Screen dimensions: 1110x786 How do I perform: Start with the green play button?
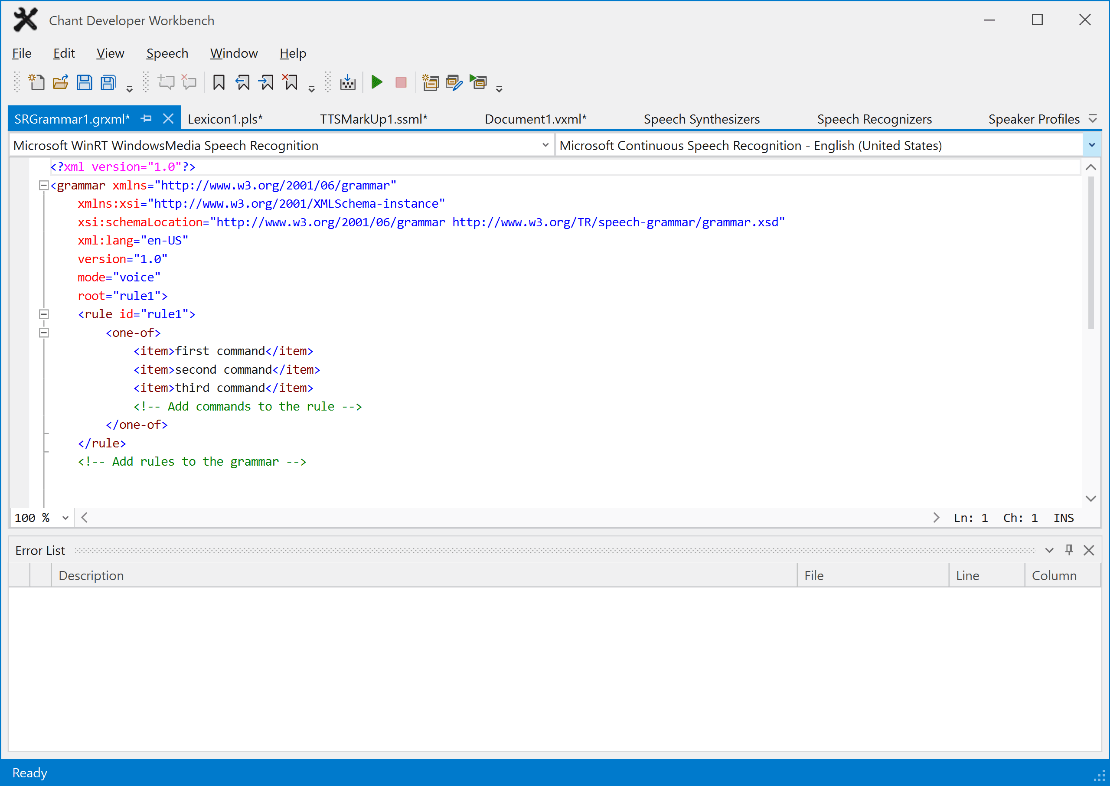point(377,82)
